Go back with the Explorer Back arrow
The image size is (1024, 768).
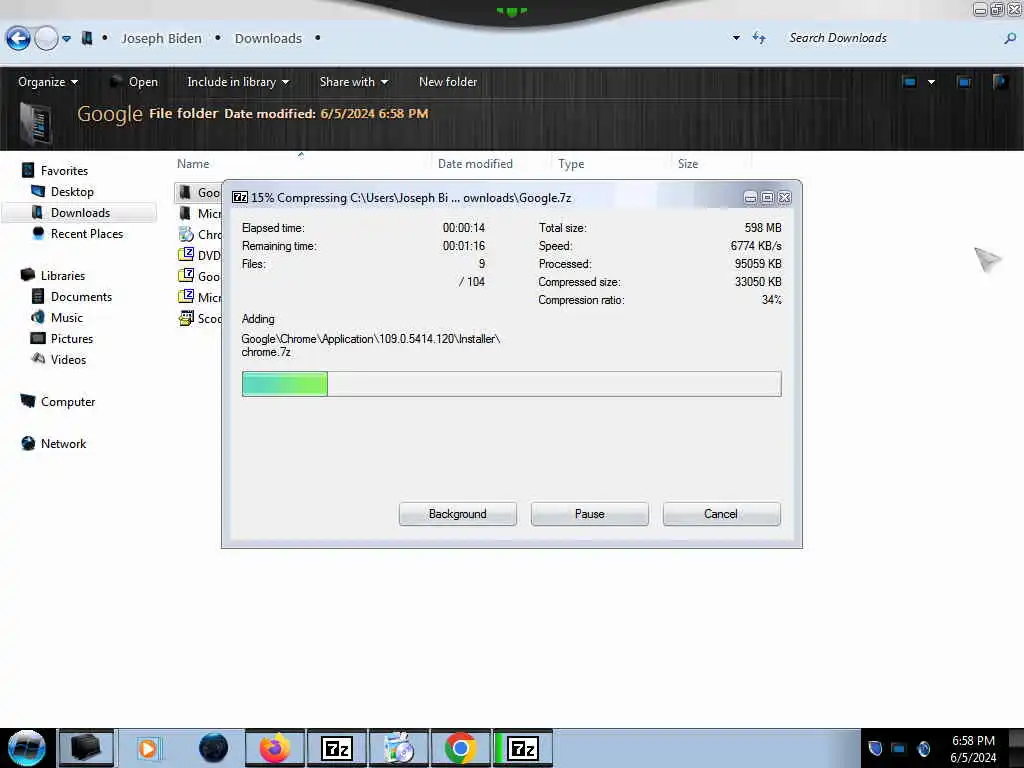tap(18, 39)
